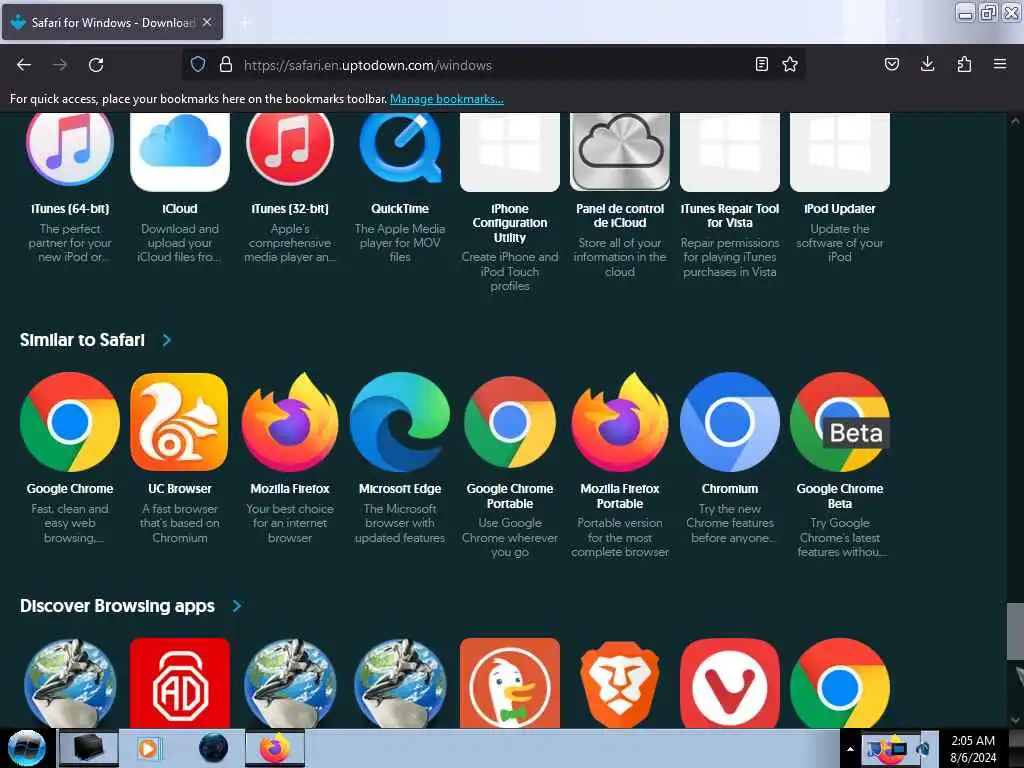Open the Google Chrome Portable icon
Viewport: 1024px width, 768px height.
[510, 422]
